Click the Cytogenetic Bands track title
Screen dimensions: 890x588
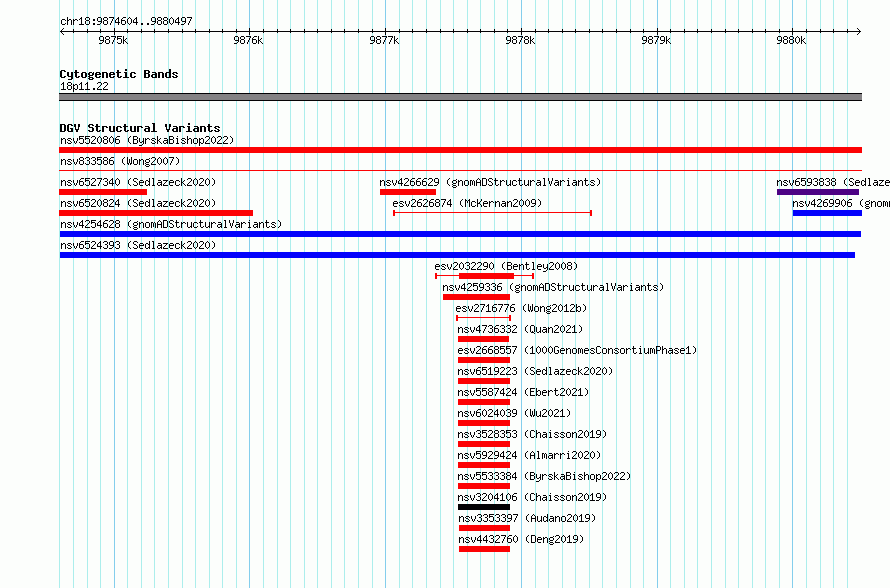tap(119, 74)
